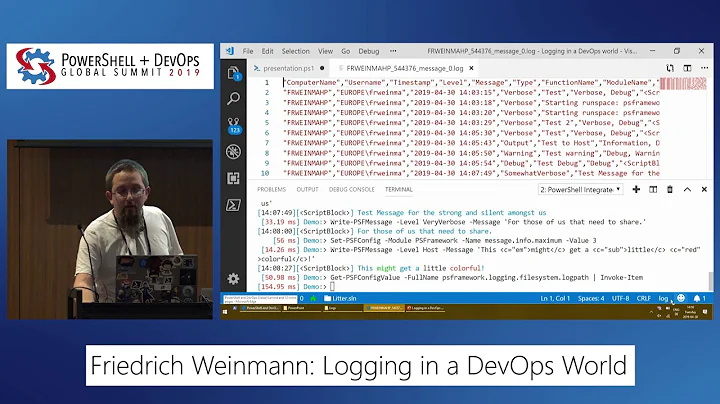This screenshot has width=720, height=404.
Task: Open Source Control view with 123 badge
Action: pyautogui.click(x=234, y=125)
